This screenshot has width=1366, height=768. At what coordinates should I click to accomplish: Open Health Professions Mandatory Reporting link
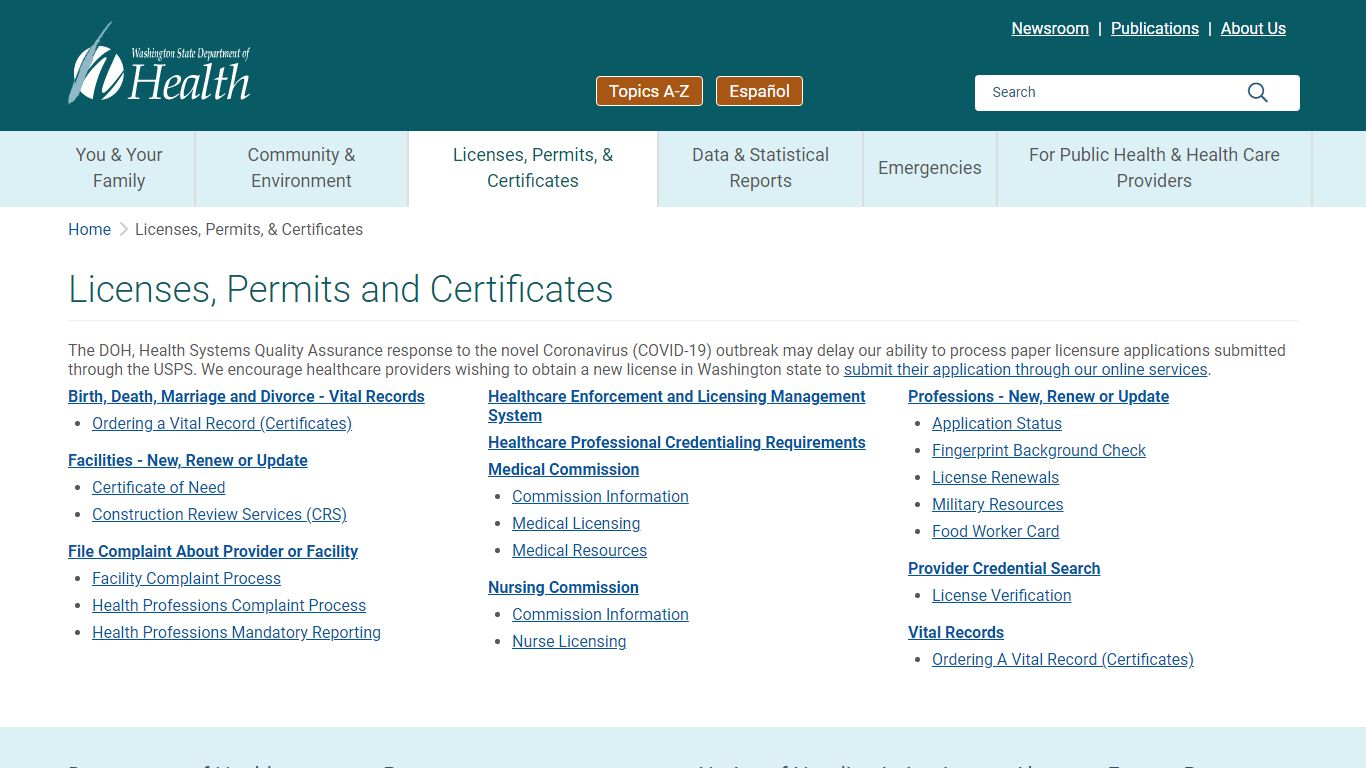click(x=236, y=633)
